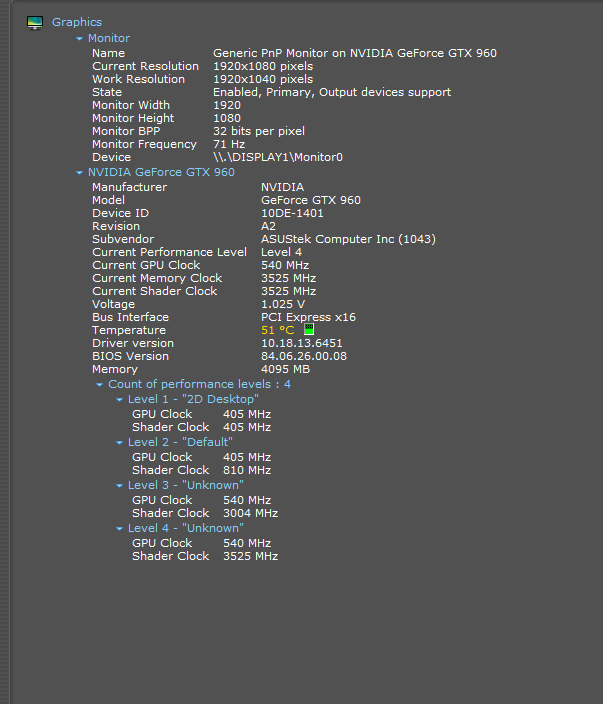Collapse Level 1 "2D Desktop" arrow

point(119,400)
